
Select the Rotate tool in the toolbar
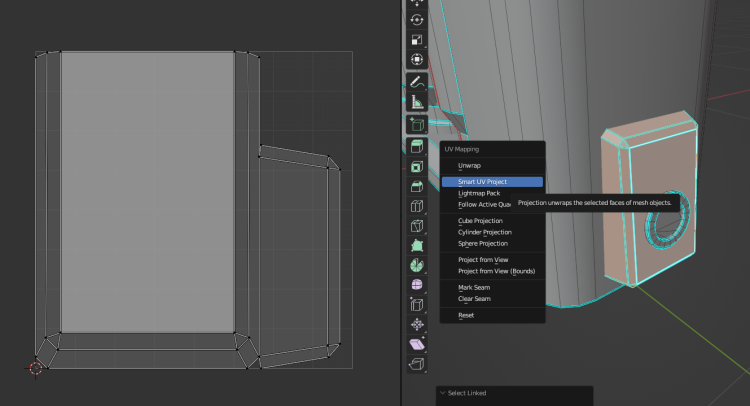coord(417,20)
